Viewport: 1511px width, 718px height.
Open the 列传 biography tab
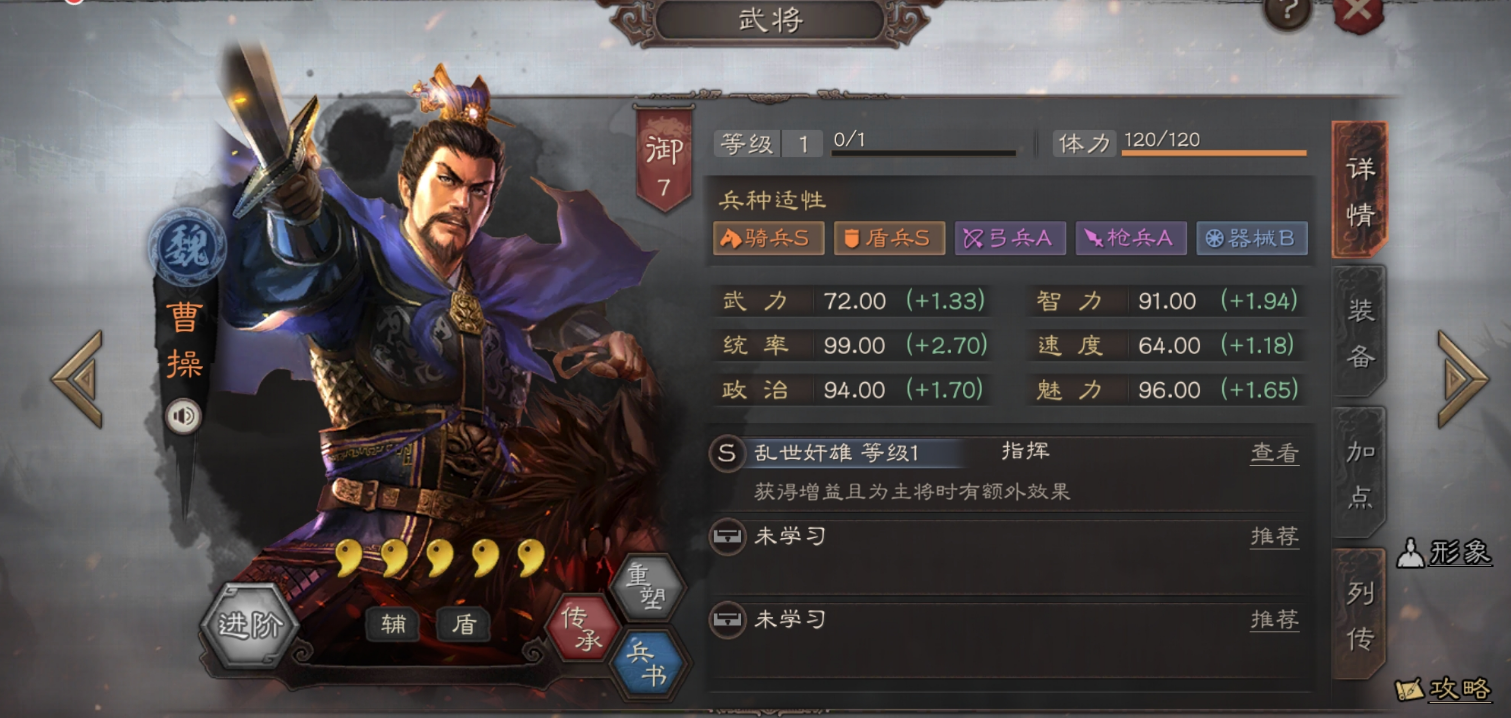(1360, 615)
